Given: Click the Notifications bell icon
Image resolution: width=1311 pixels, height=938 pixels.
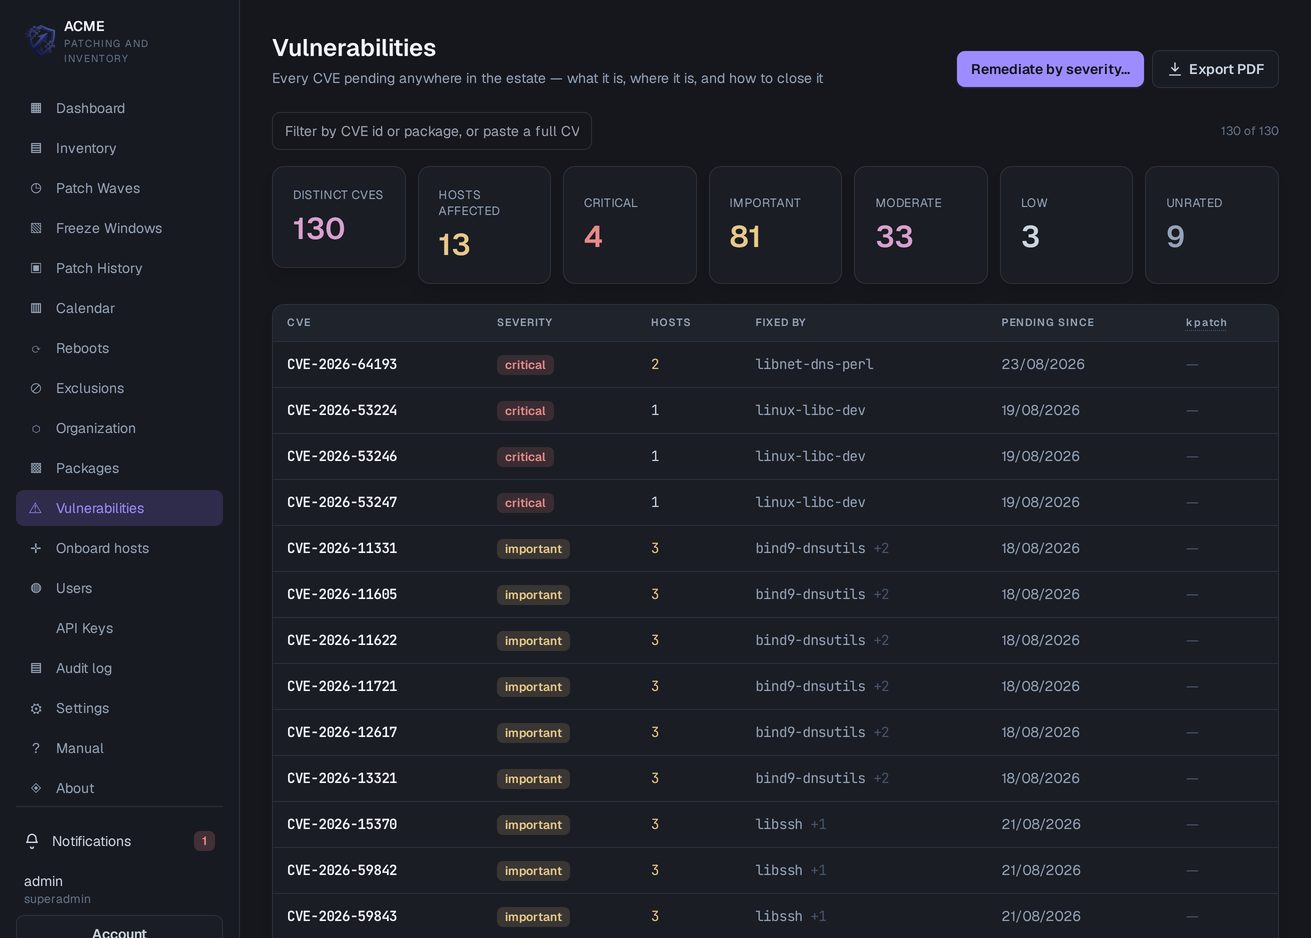Looking at the screenshot, I should click(32, 841).
